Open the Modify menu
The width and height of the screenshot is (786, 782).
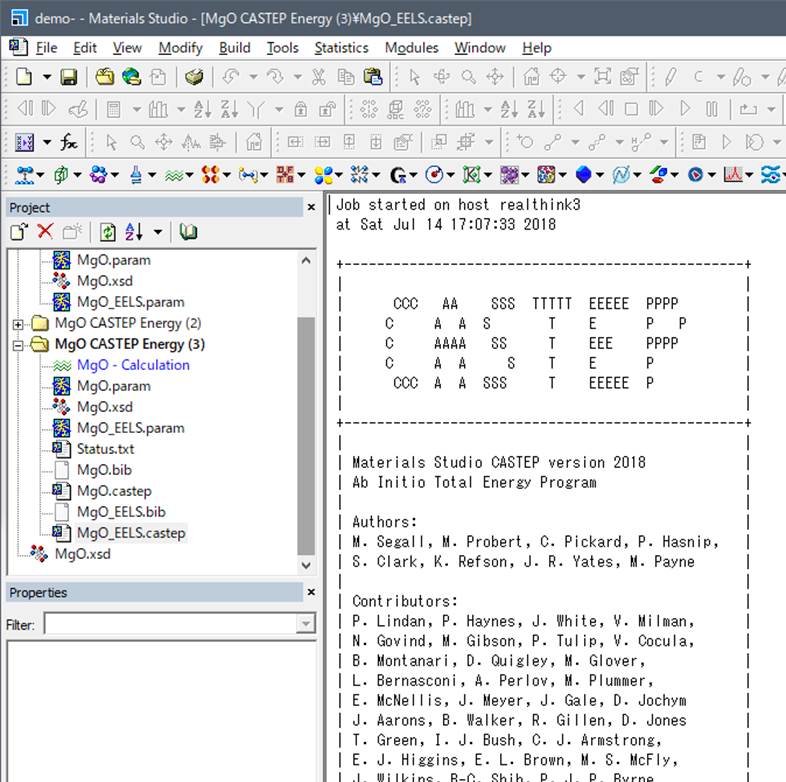[180, 48]
